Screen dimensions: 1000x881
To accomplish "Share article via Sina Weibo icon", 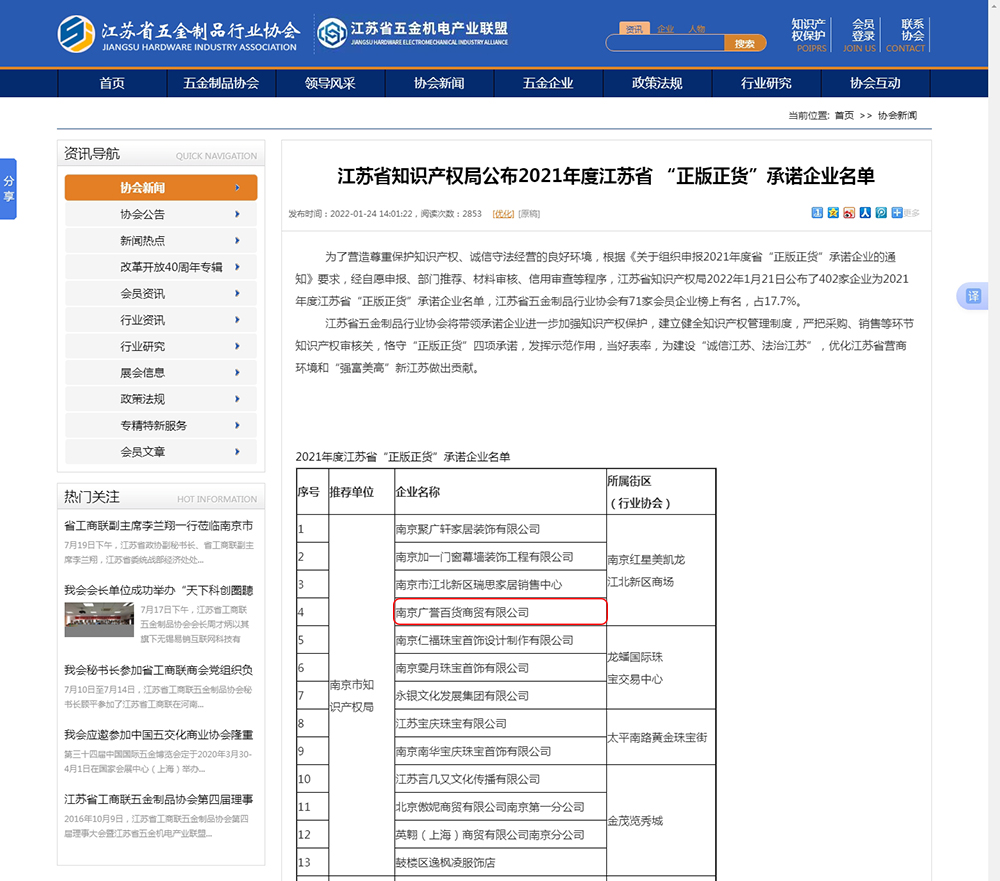I will coord(849,213).
